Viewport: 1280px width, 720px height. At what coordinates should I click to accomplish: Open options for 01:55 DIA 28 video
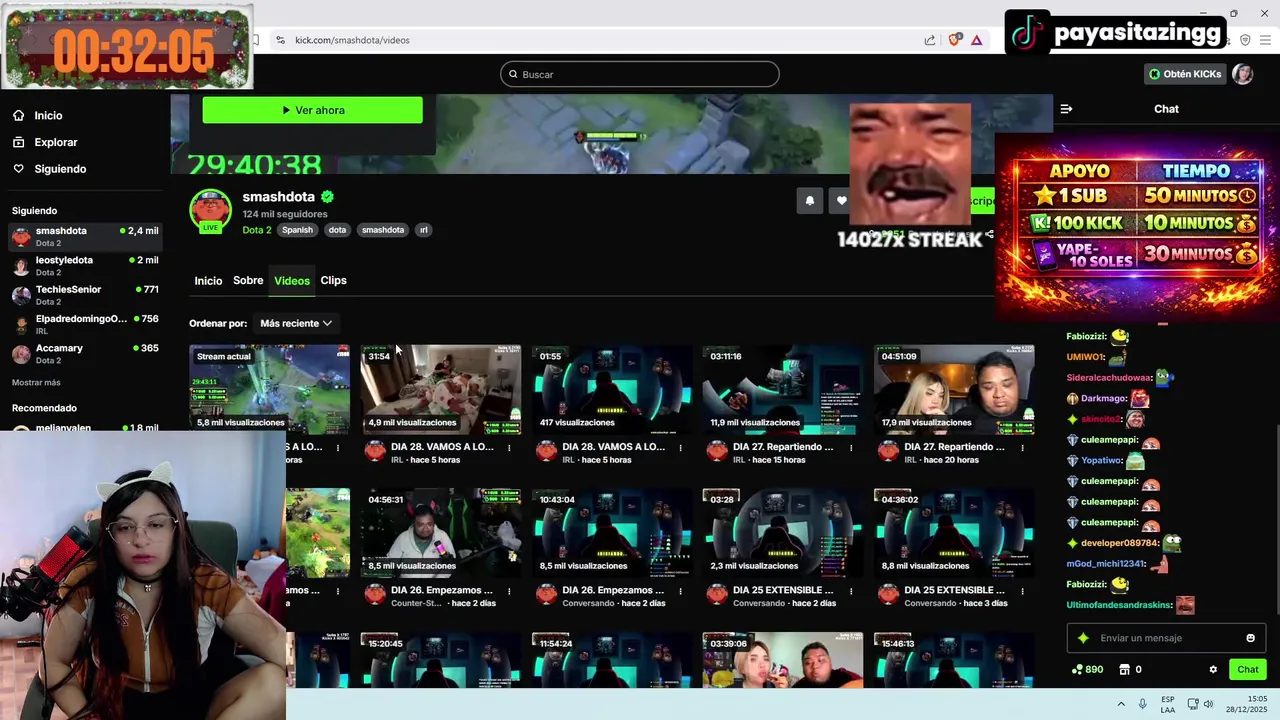pos(680,448)
